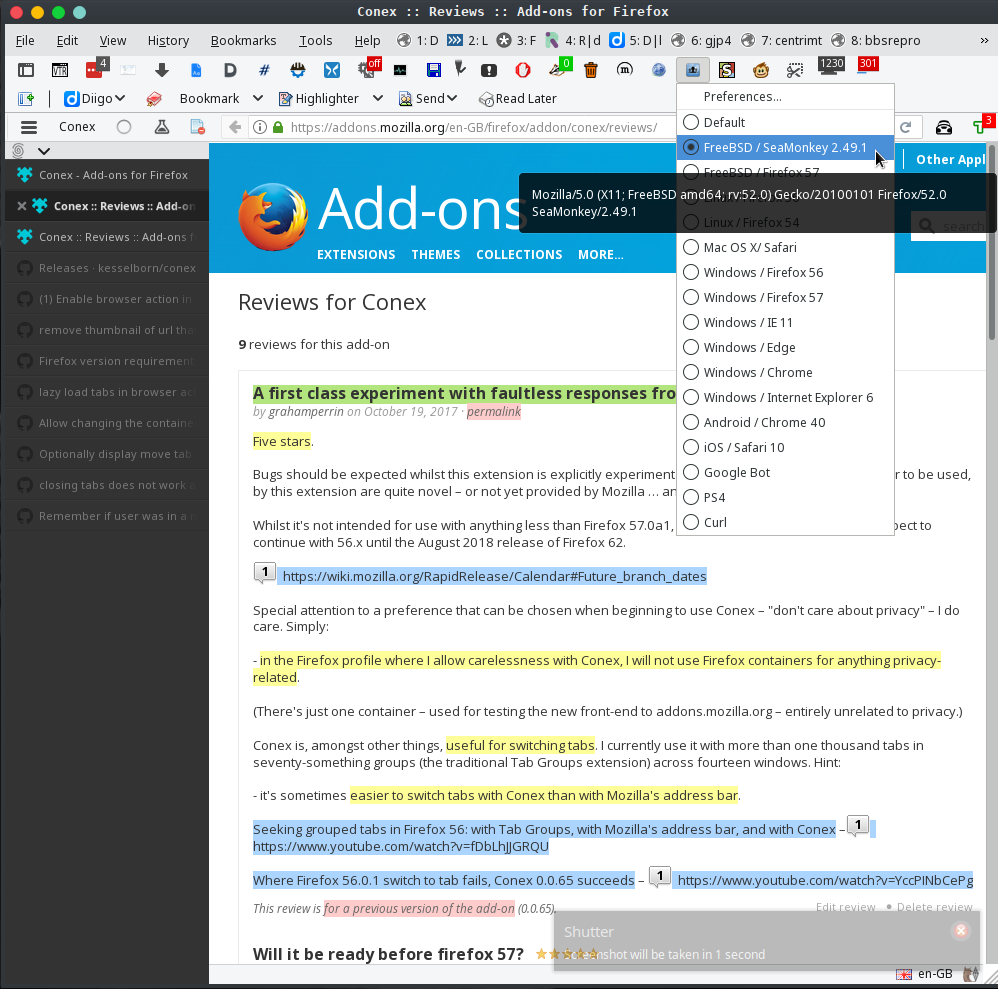998x989 pixels.
Task: Click the icon with red 301 badge
Action: pyautogui.click(x=867, y=66)
